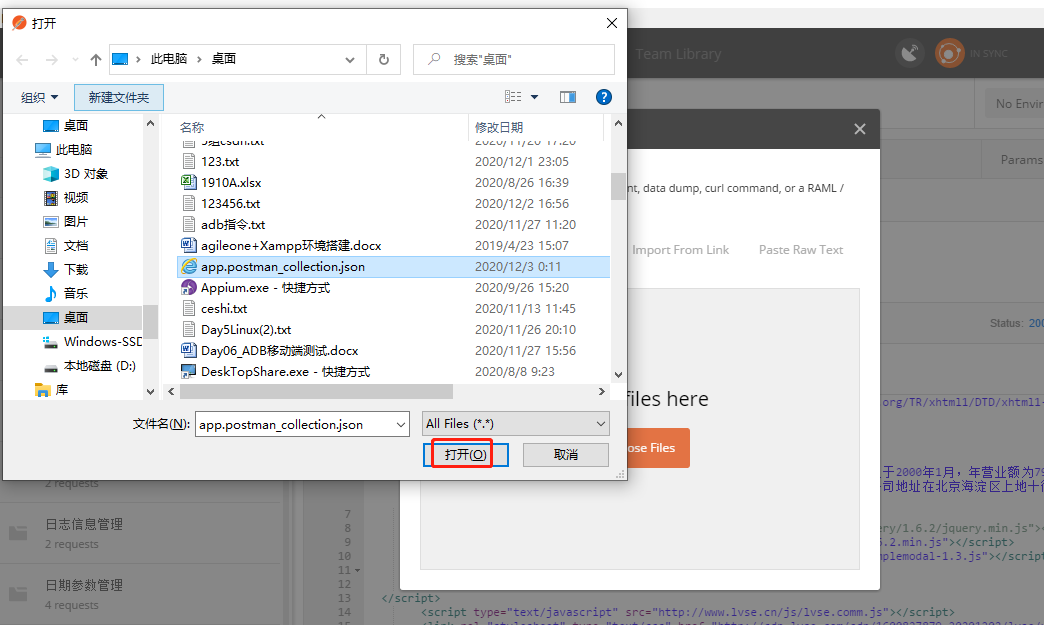Click the 打开(O) button
Screen dimensions: 1045x627
pos(466,454)
